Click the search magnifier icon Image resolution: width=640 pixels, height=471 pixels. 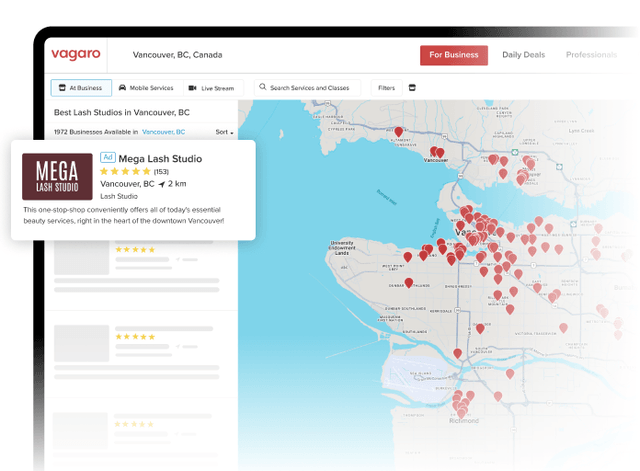pos(263,87)
